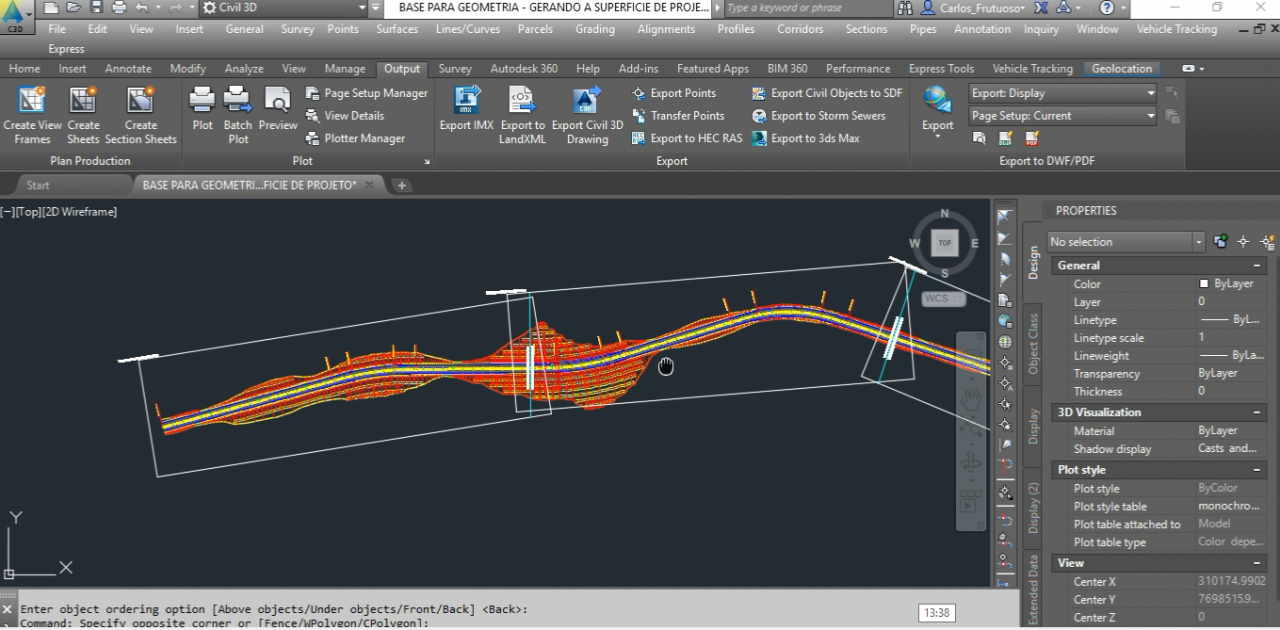Click the binoculars search icon
1280x630 pixels.
tap(905, 8)
